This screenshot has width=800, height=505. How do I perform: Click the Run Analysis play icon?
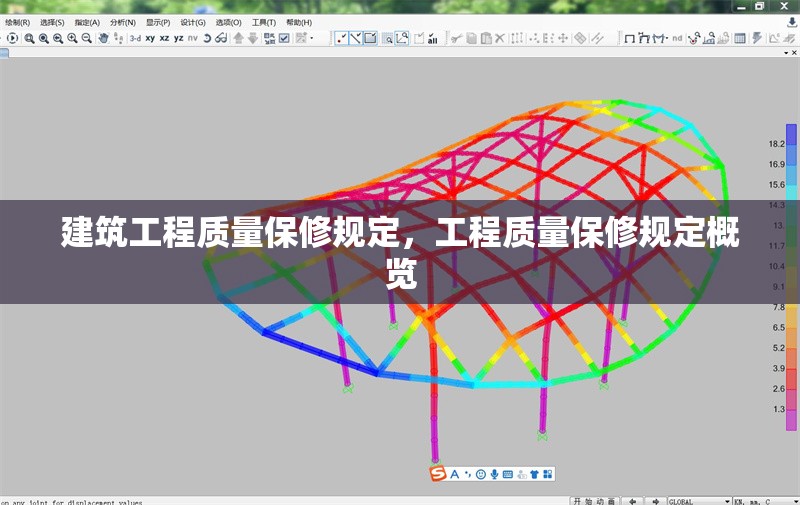point(13,38)
